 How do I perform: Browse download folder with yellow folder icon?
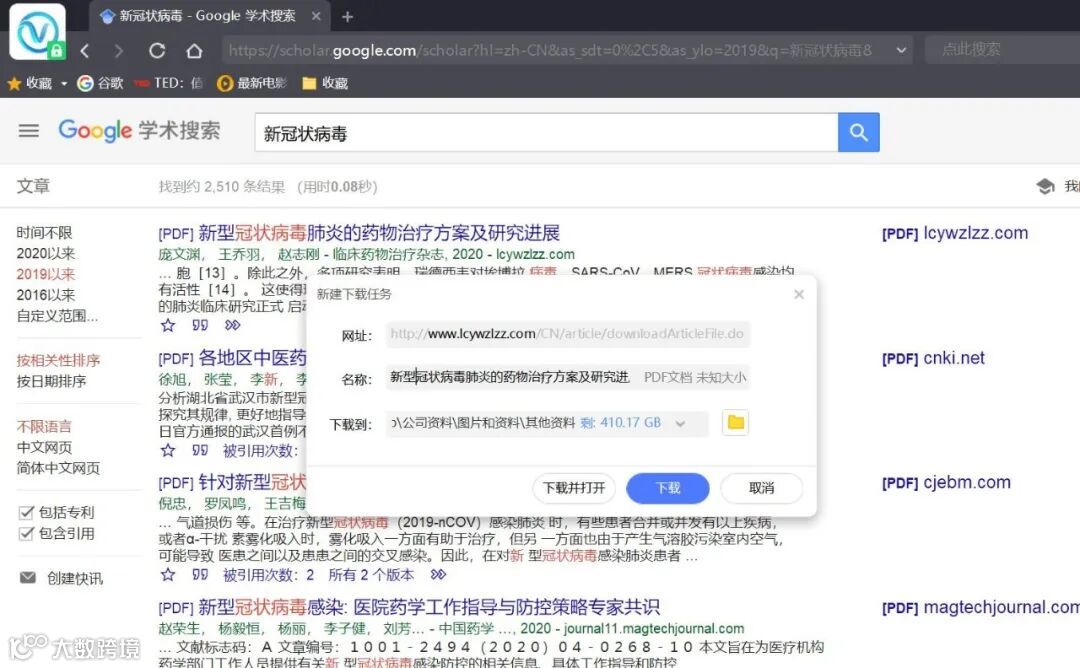coord(736,422)
